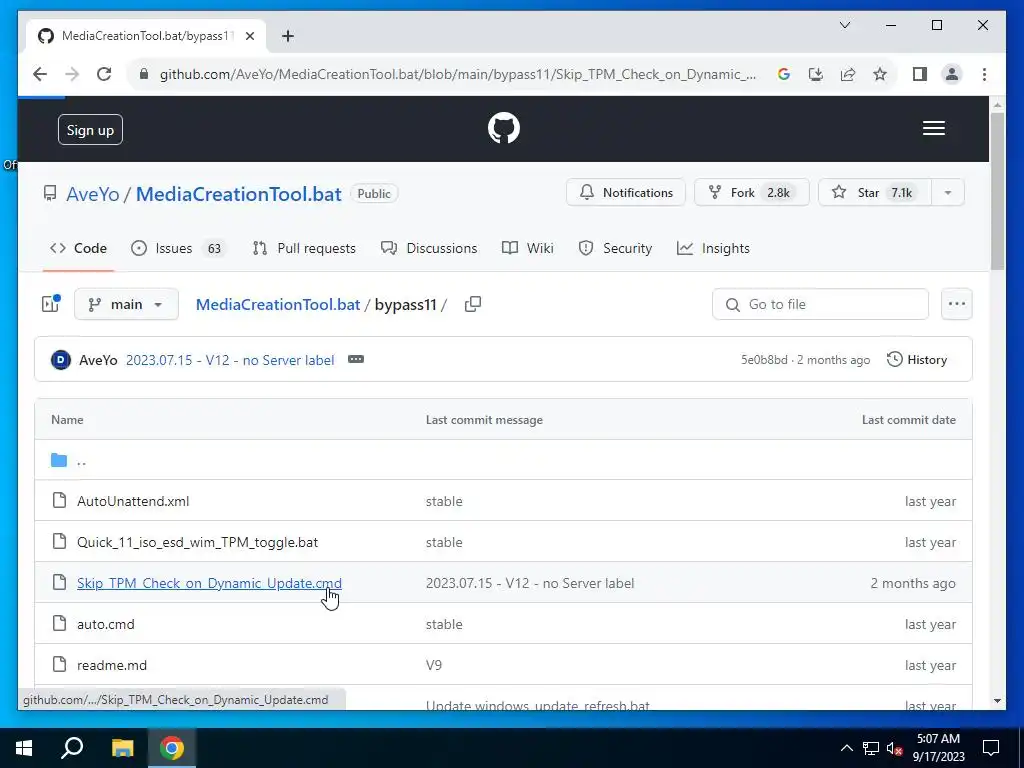Switch to the Issues tab

click(178, 248)
